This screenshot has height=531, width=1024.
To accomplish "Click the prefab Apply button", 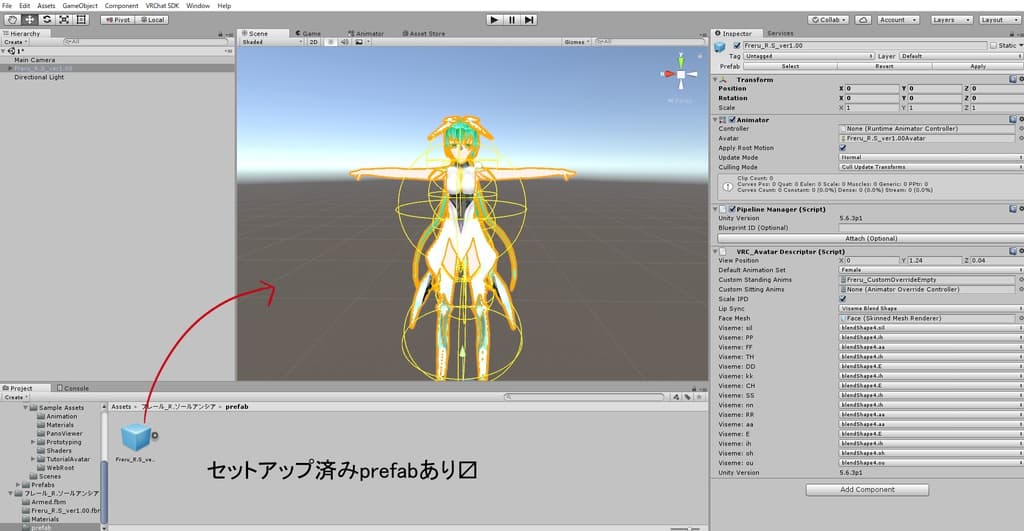I will (x=978, y=66).
